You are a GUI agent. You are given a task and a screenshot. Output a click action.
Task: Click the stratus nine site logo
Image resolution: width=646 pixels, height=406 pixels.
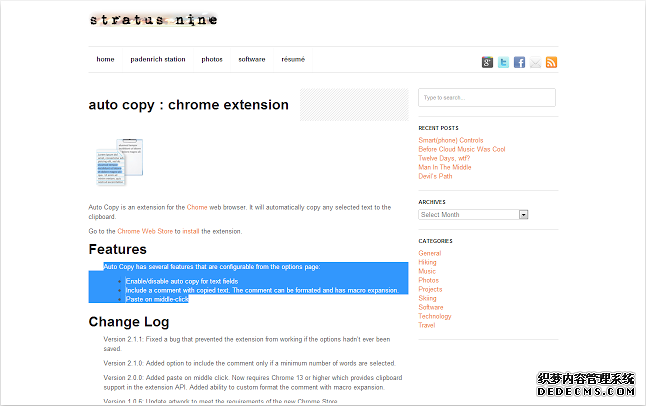click(153, 19)
